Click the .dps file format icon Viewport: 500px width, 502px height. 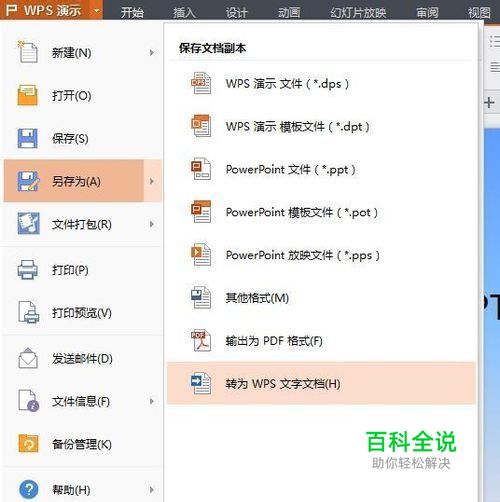[x=201, y=83]
